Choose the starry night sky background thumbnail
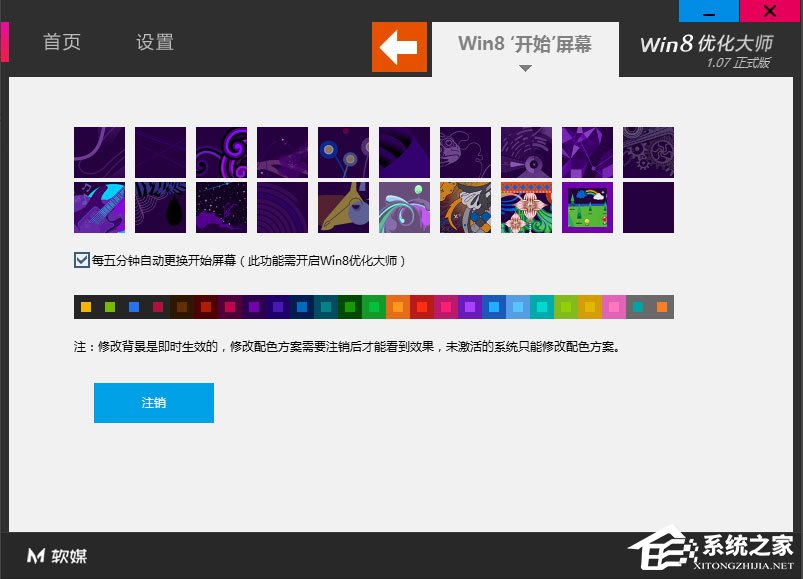The width and height of the screenshot is (803, 579). click(x=221, y=207)
